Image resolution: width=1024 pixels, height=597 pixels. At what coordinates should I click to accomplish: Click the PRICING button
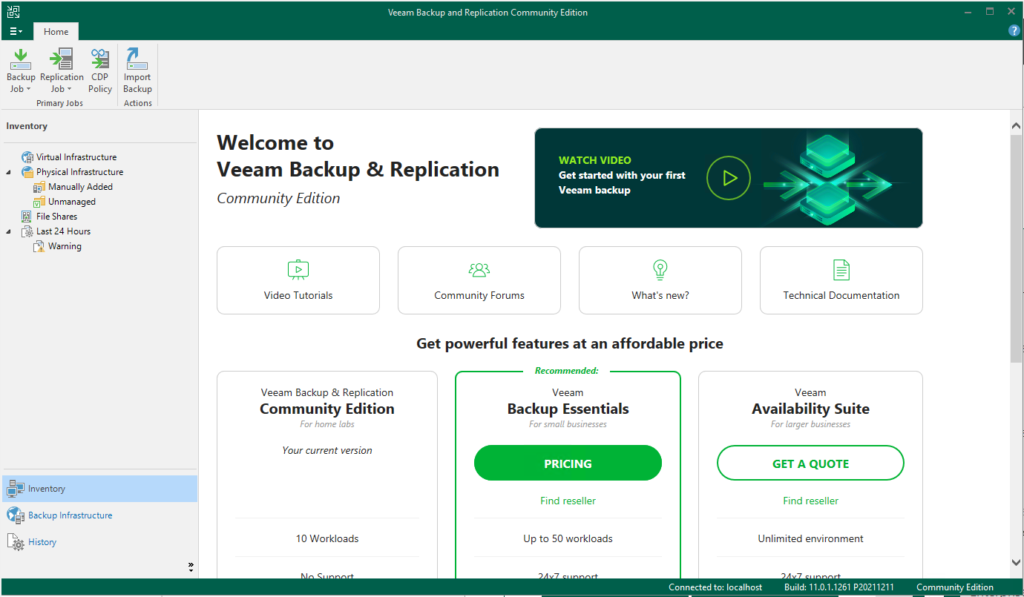(568, 463)
